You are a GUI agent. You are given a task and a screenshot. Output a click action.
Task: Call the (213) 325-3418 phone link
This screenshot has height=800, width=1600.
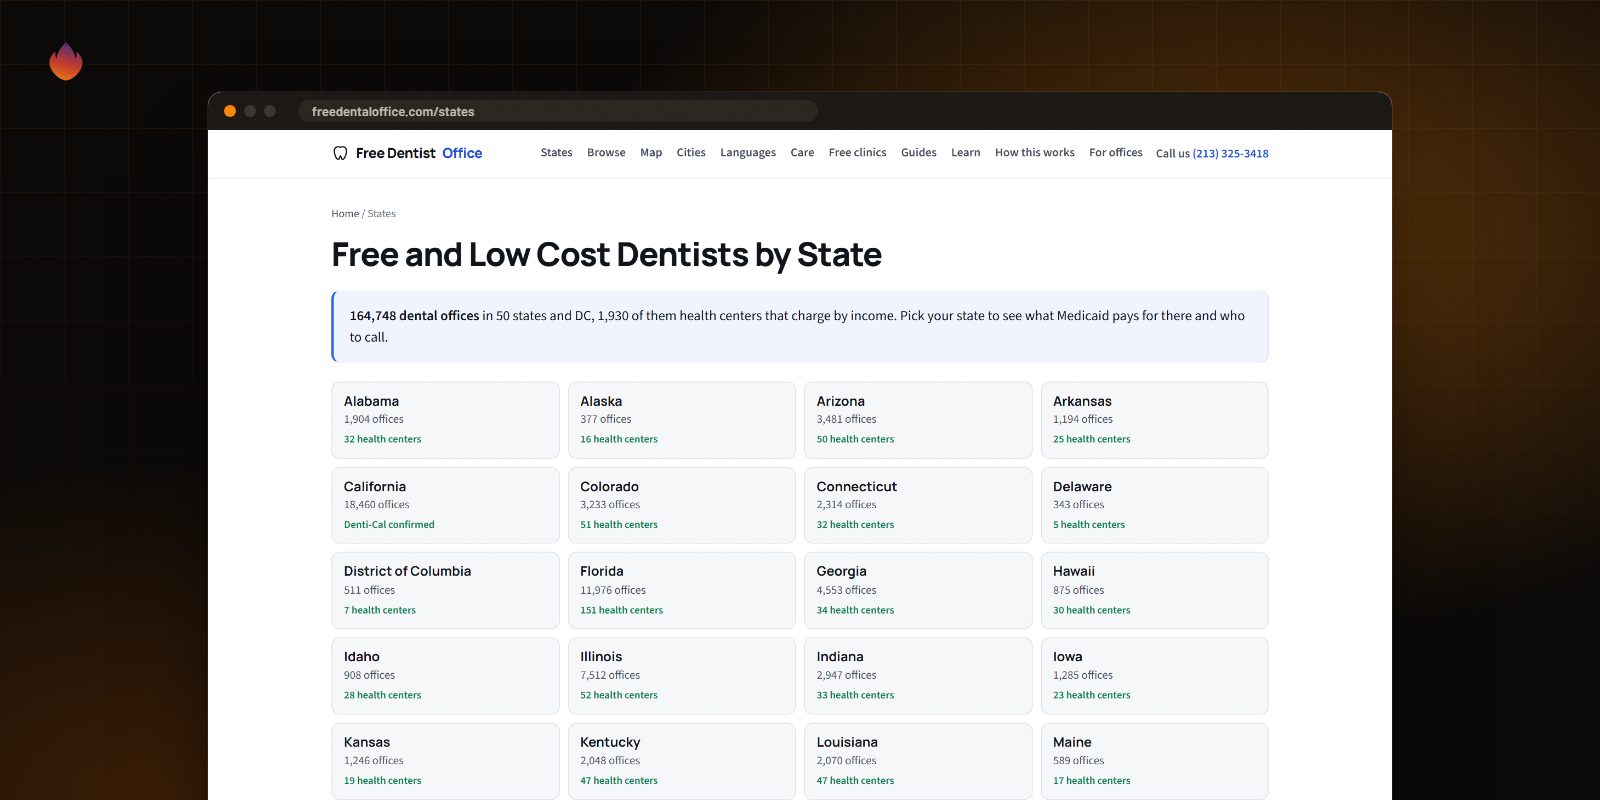click(1230, 154)
